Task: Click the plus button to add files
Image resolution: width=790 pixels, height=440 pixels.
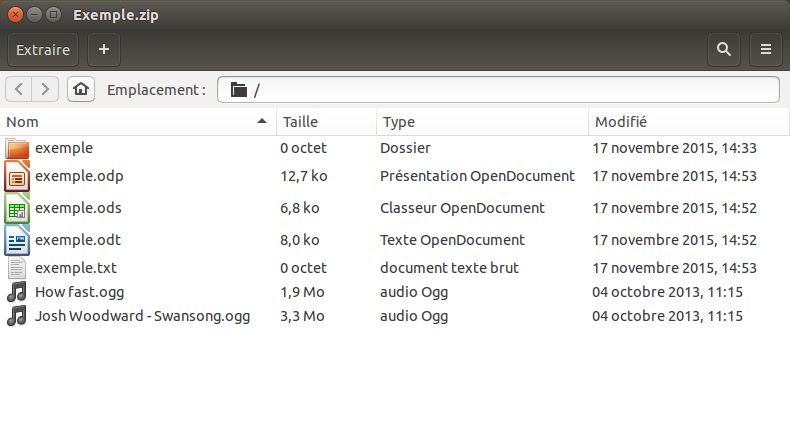Action: [104, 49]
